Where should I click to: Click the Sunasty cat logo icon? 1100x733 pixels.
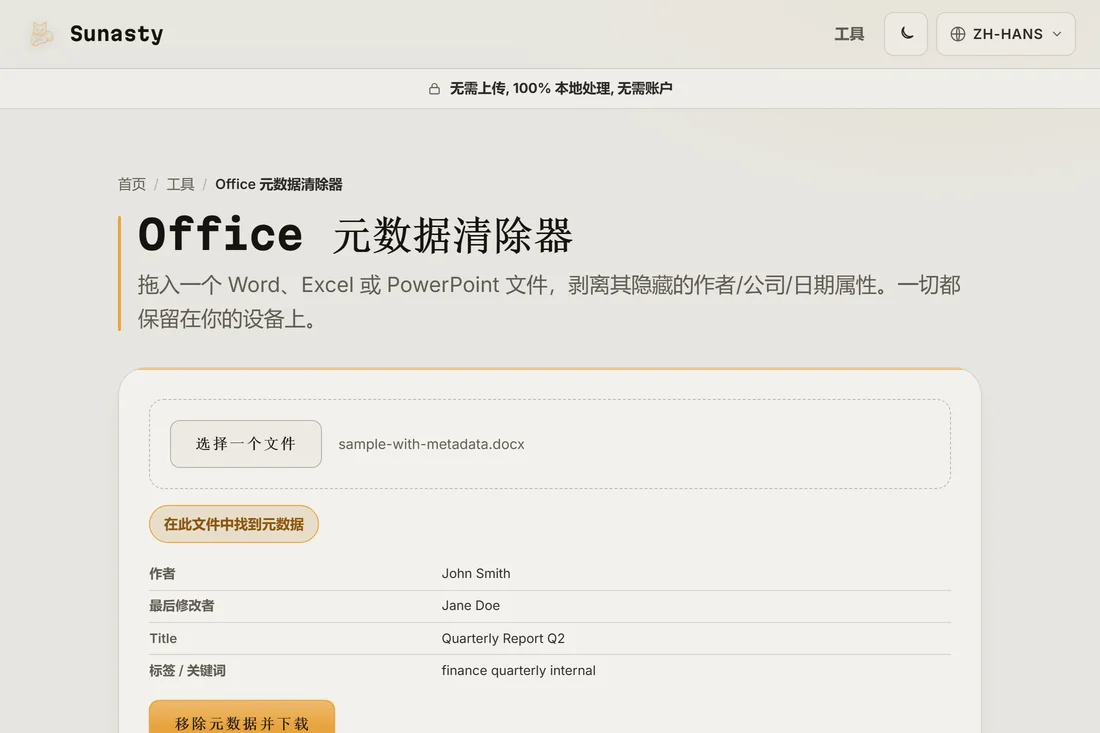coord(41,34)
